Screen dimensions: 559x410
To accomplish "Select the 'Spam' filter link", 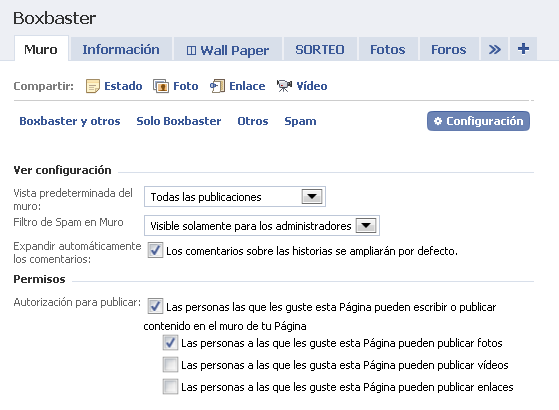I will 300,121.
